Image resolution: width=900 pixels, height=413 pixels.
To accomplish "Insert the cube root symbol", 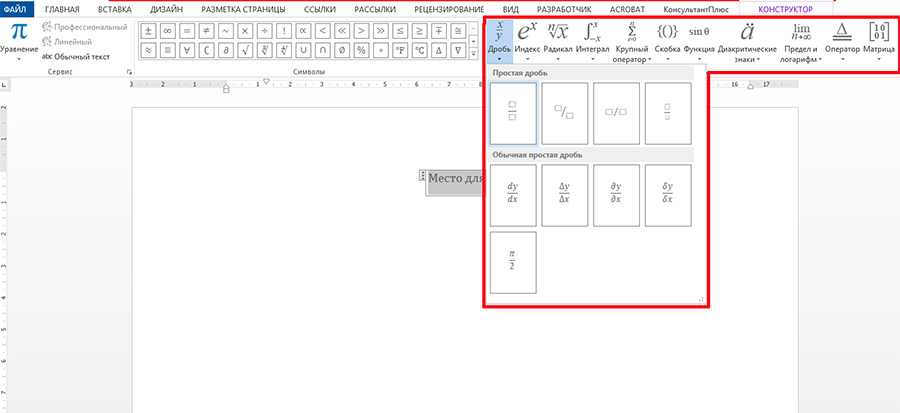I will pyautogui.click(x=265, y=50).
